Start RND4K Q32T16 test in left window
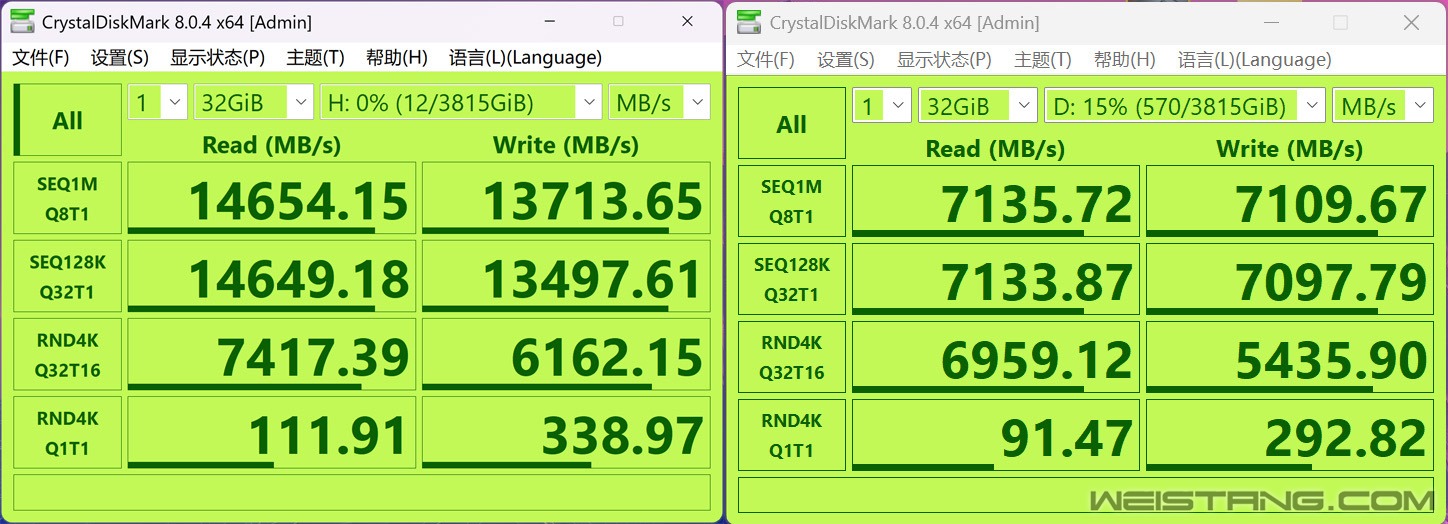This screenshot has width=1448, height=524. (67, 355)
